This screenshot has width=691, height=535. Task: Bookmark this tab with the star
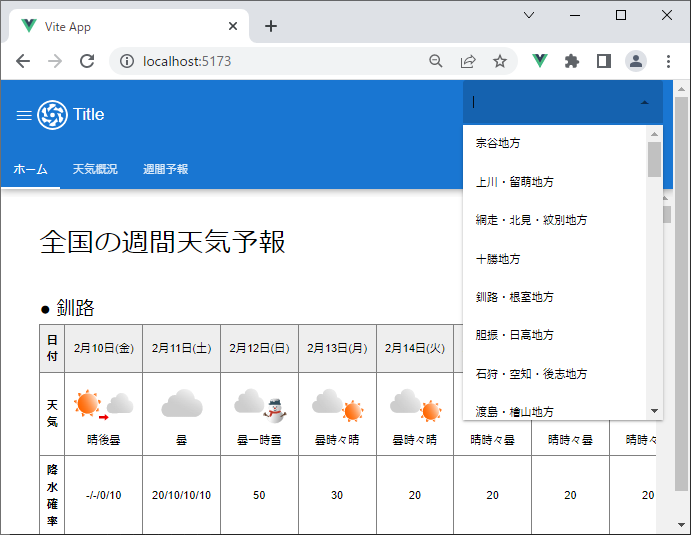(x=500, y=61)
